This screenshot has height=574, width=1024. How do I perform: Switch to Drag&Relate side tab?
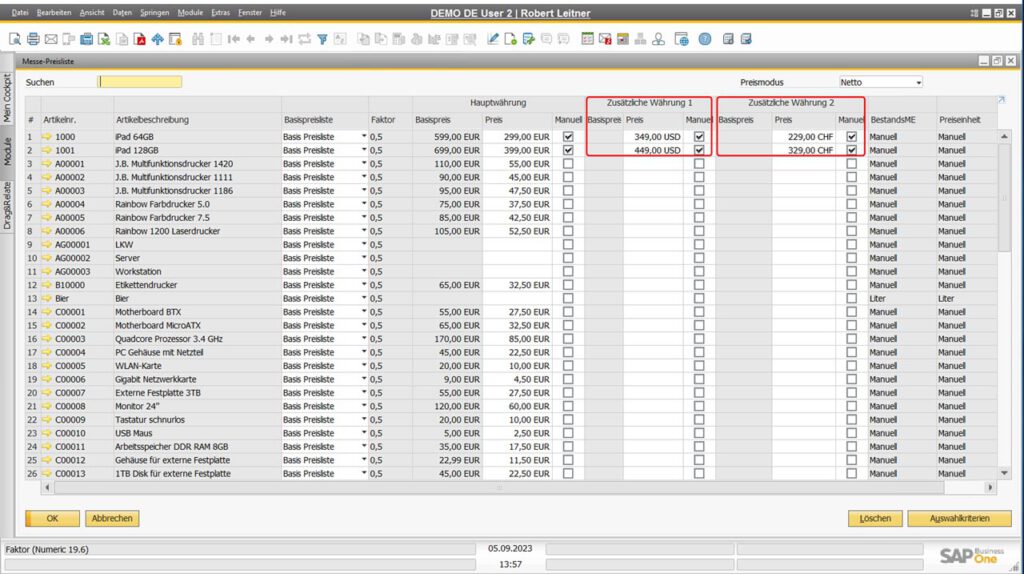[x=7, y=205]
